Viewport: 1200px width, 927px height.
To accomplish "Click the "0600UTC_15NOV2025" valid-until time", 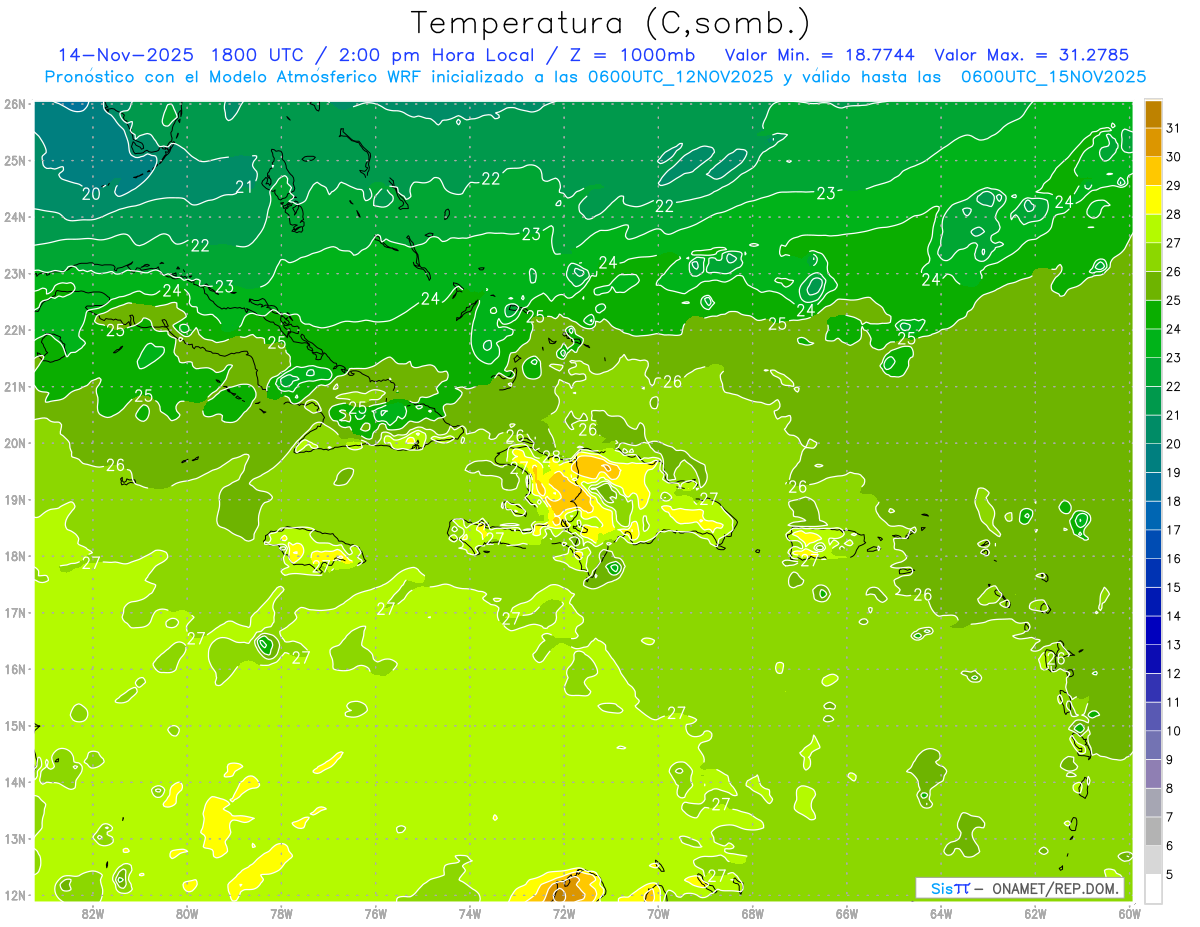I will 1053,76.
